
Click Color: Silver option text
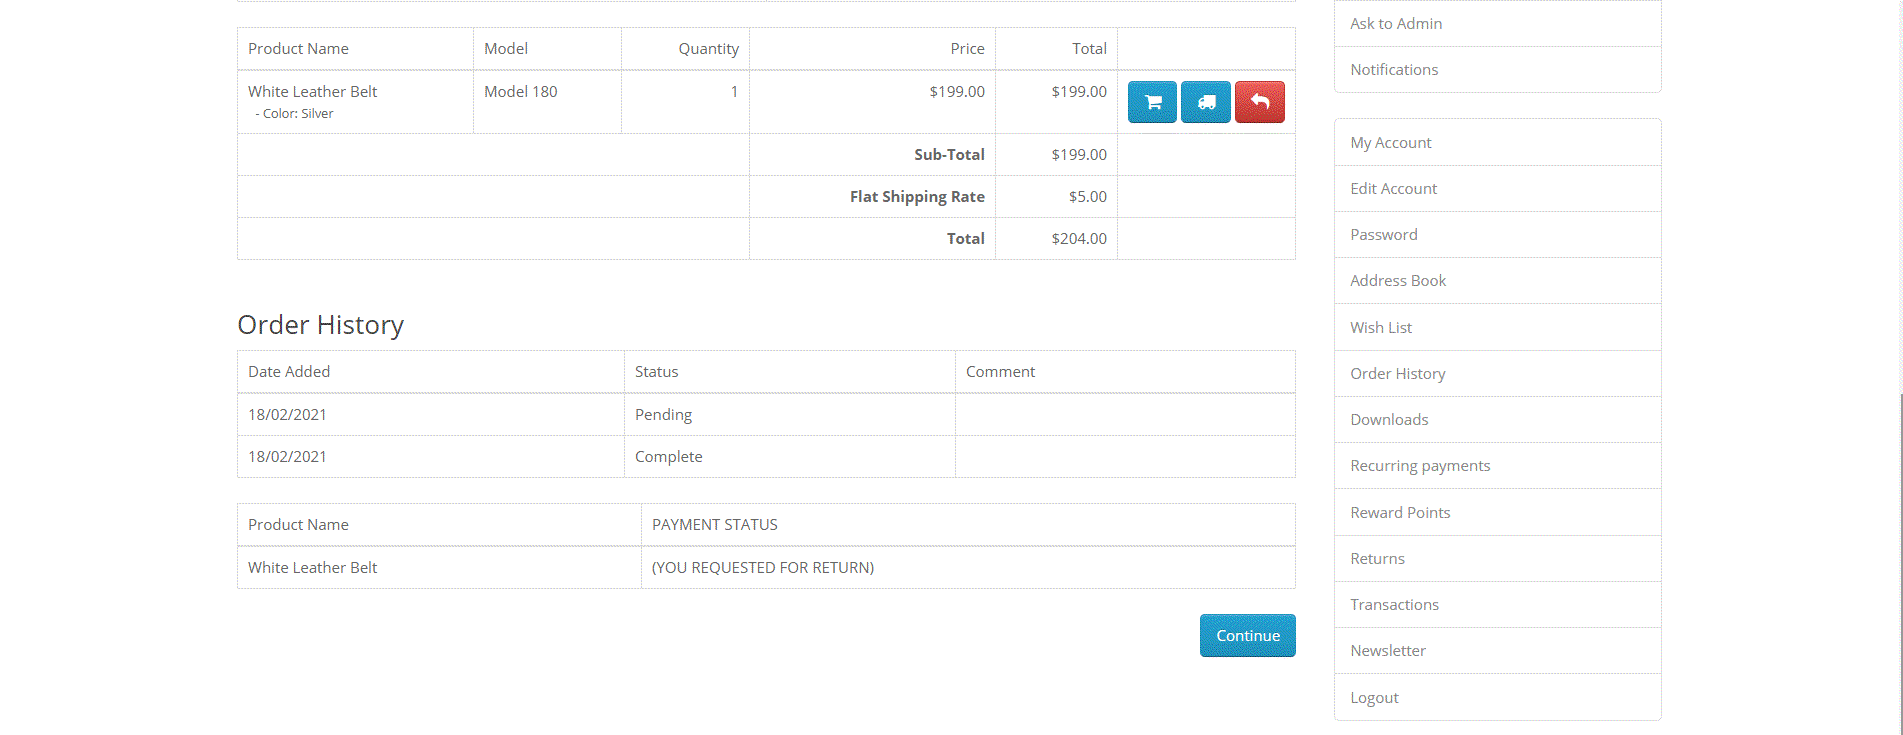[298, 113]
